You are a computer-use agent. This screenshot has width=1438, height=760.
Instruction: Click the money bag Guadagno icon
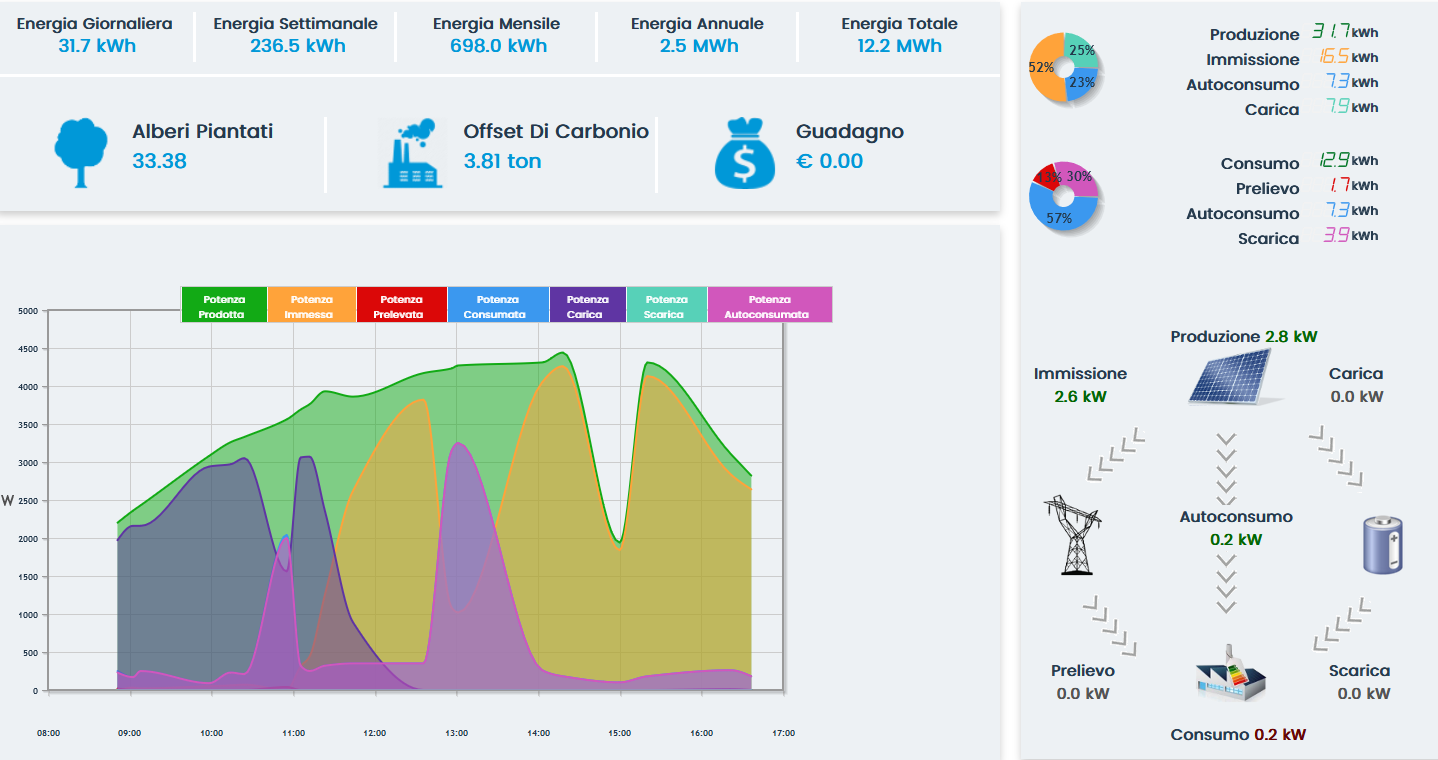click(x=745, y=153)
